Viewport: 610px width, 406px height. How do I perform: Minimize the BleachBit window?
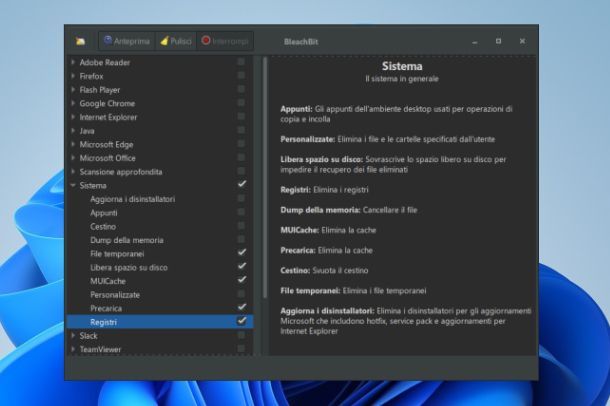click(475, 41)
